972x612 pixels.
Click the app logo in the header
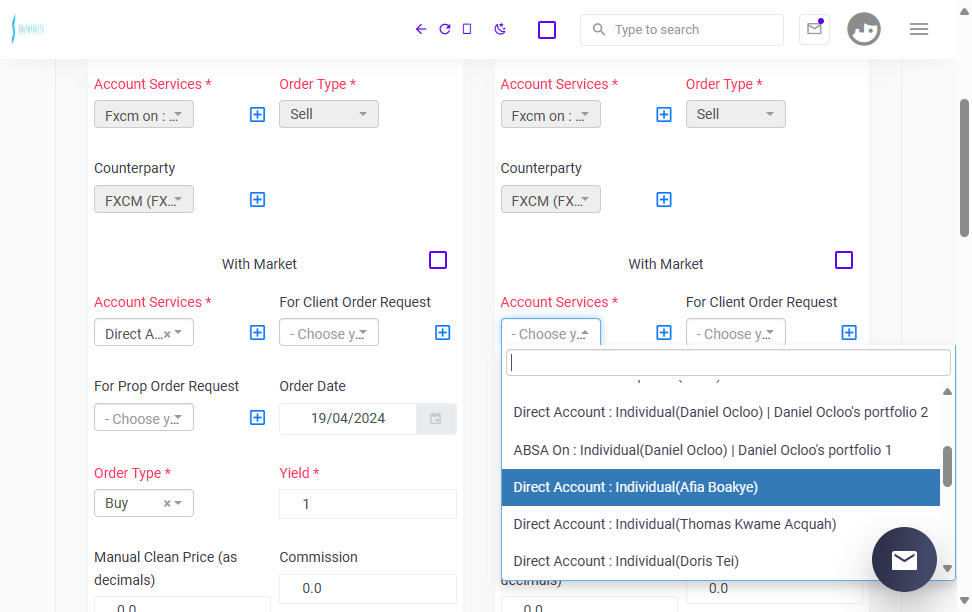tap(28, 29)
